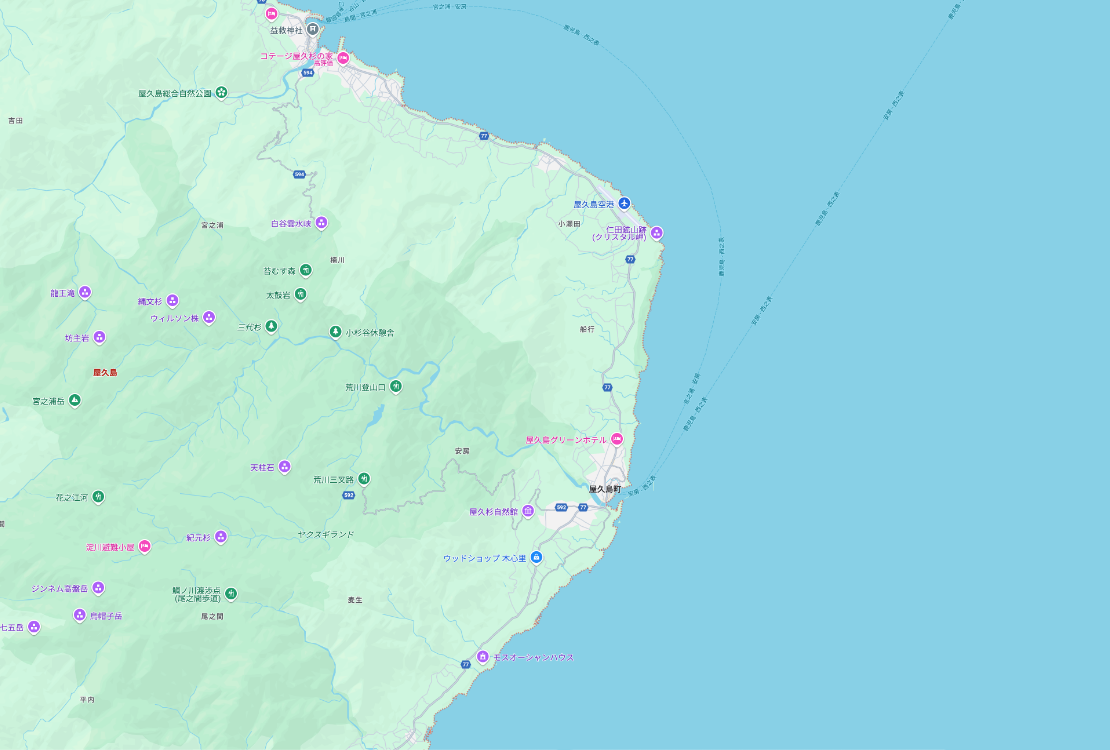The width and height of the screenshot is (1110, 750).
Task: Open the 屋久島グリーンホテル hotel marker
Action: [x=617, y=440]
